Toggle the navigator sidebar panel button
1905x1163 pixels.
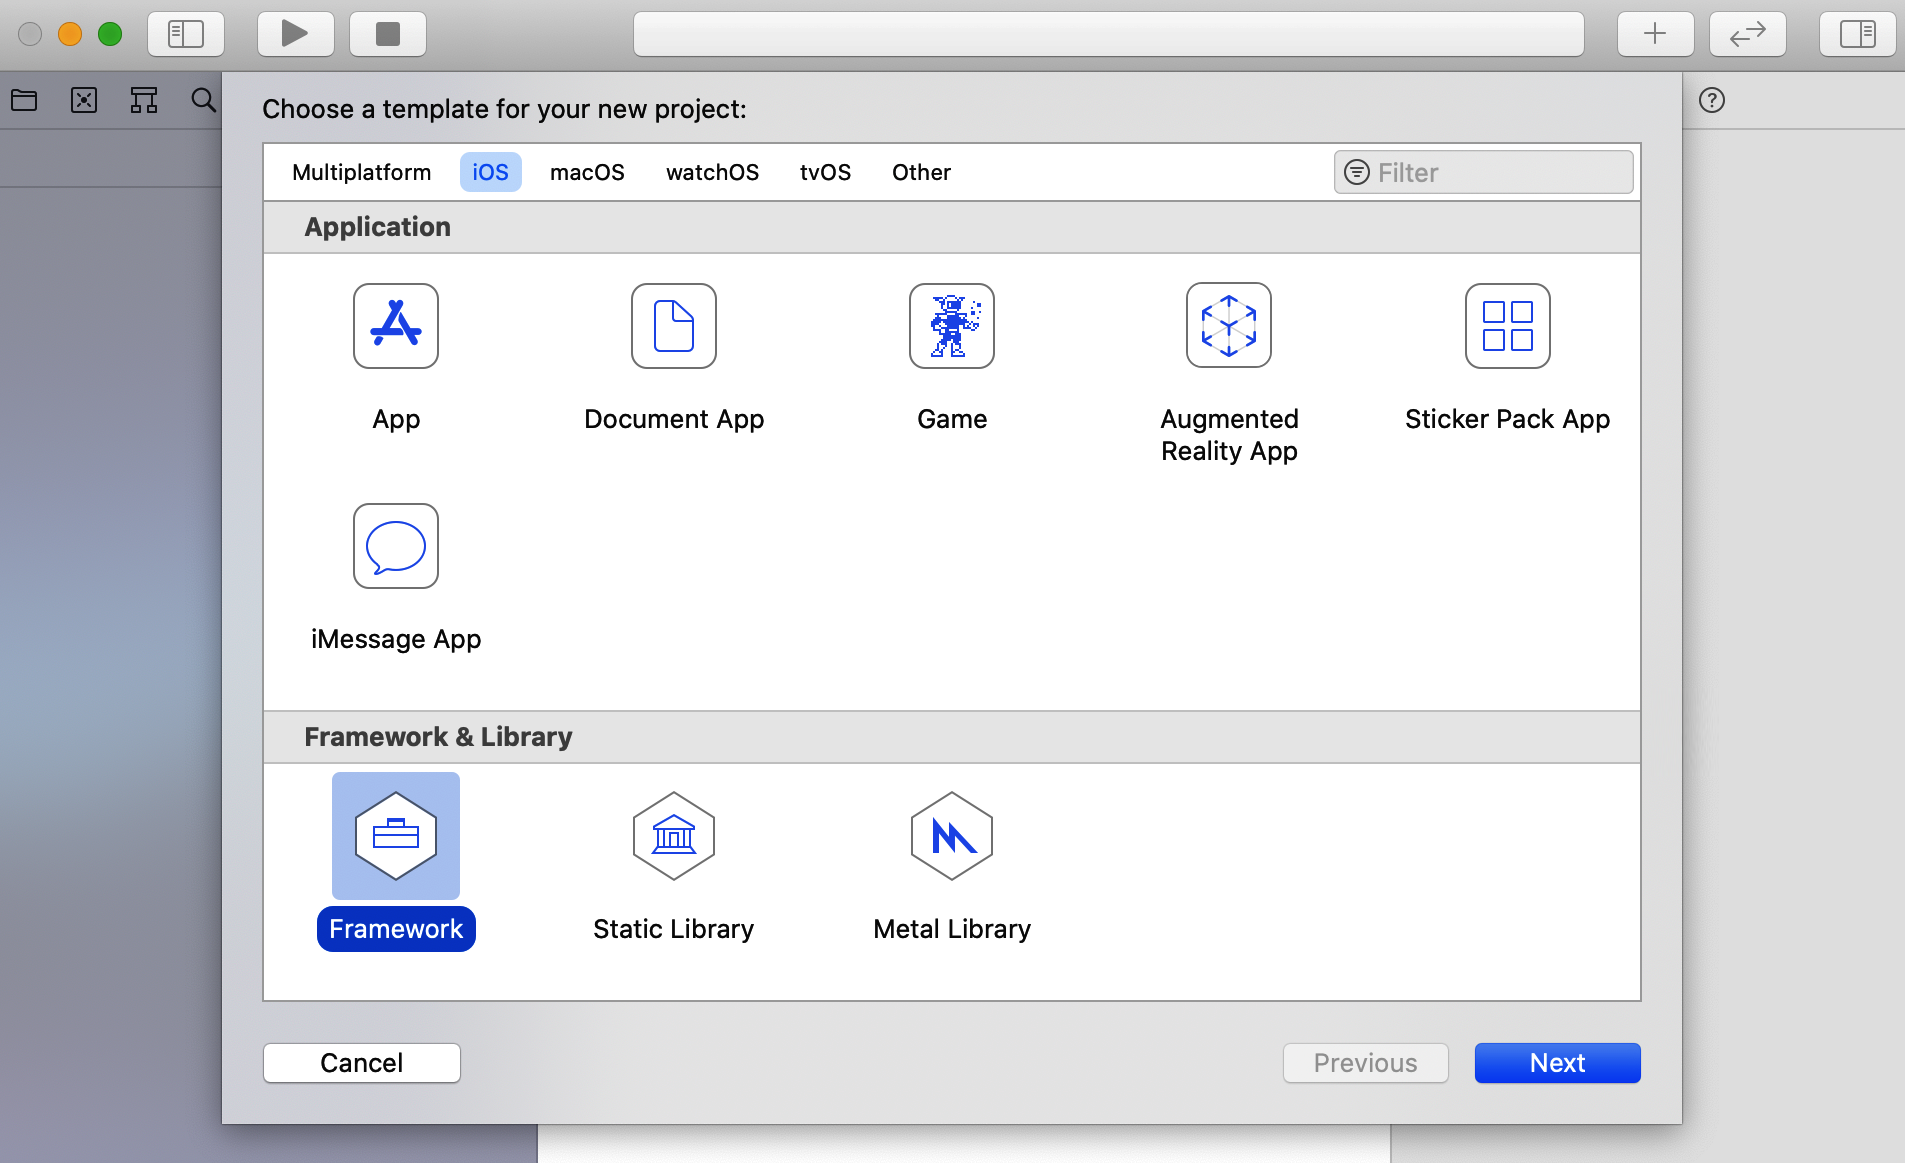(x=186, y=34)
